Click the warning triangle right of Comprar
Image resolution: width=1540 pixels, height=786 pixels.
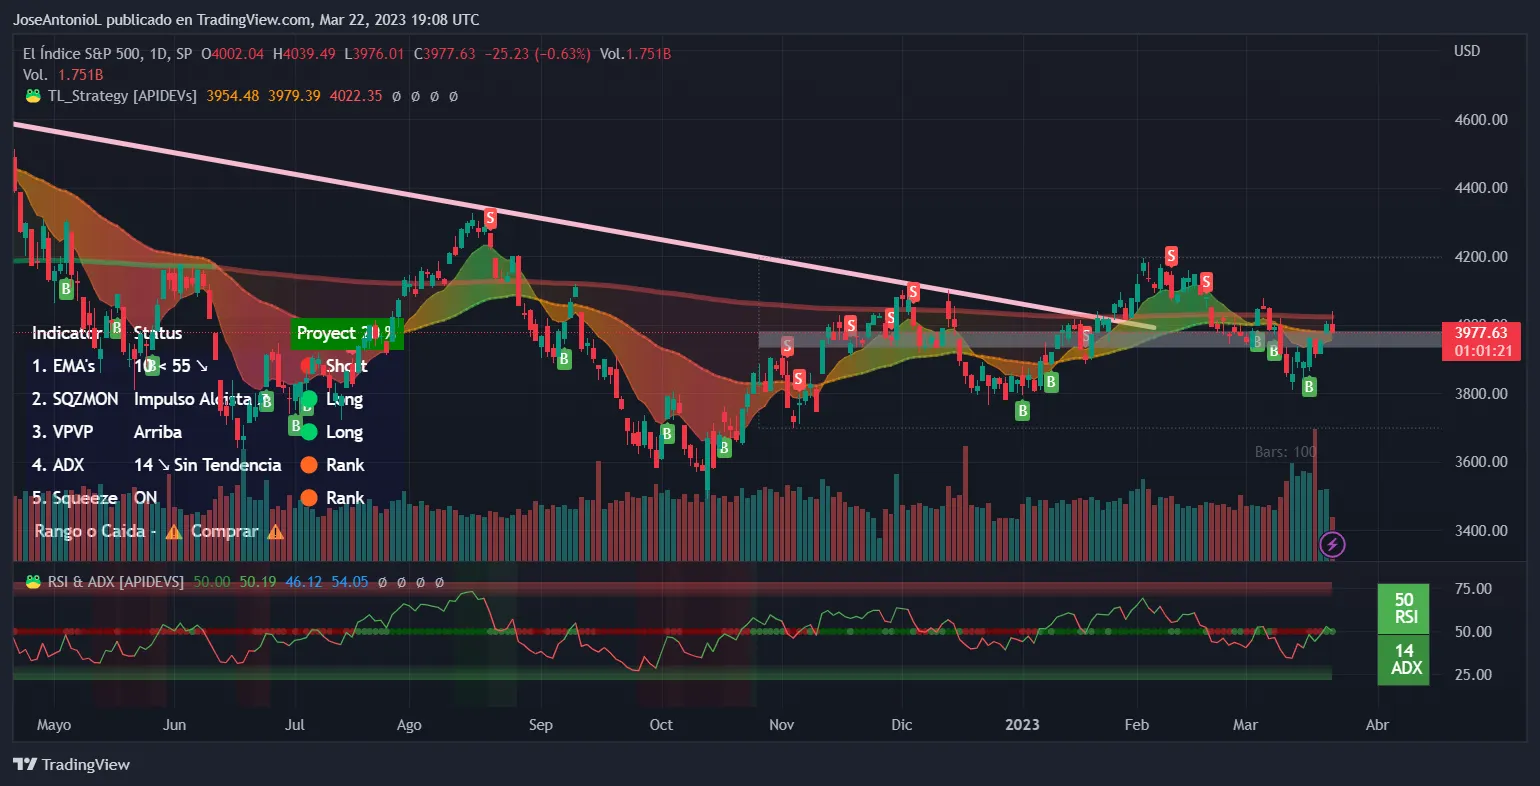click(x=275, y=531)
